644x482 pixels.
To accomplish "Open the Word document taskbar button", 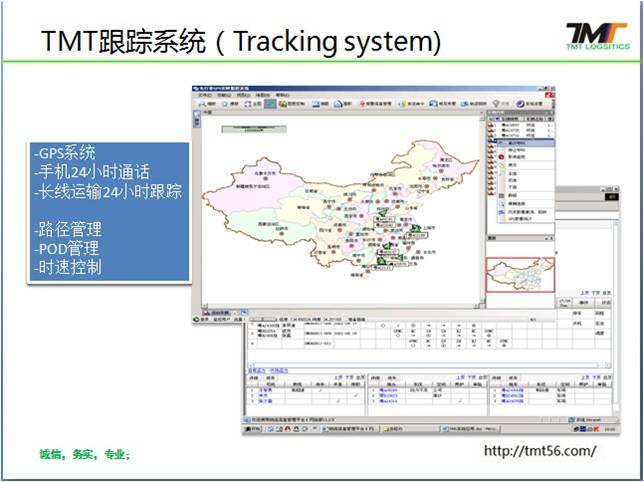I will tap(470, 429).
